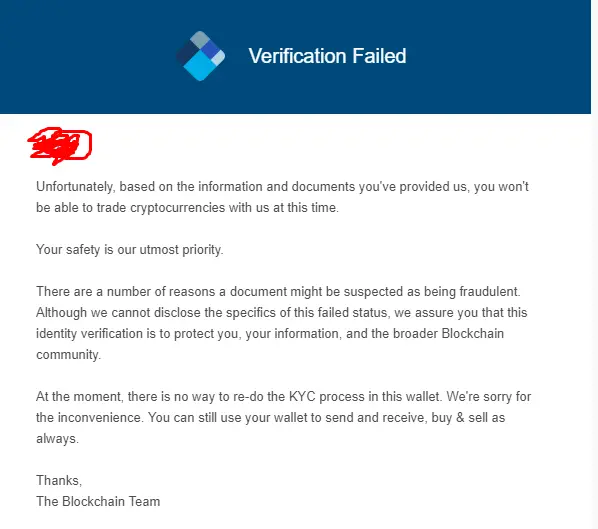The height and width of the screenshot is (529, 598).
Task: Click the phrase "broader Blockchain" in the text
Action: click(448, 334)
